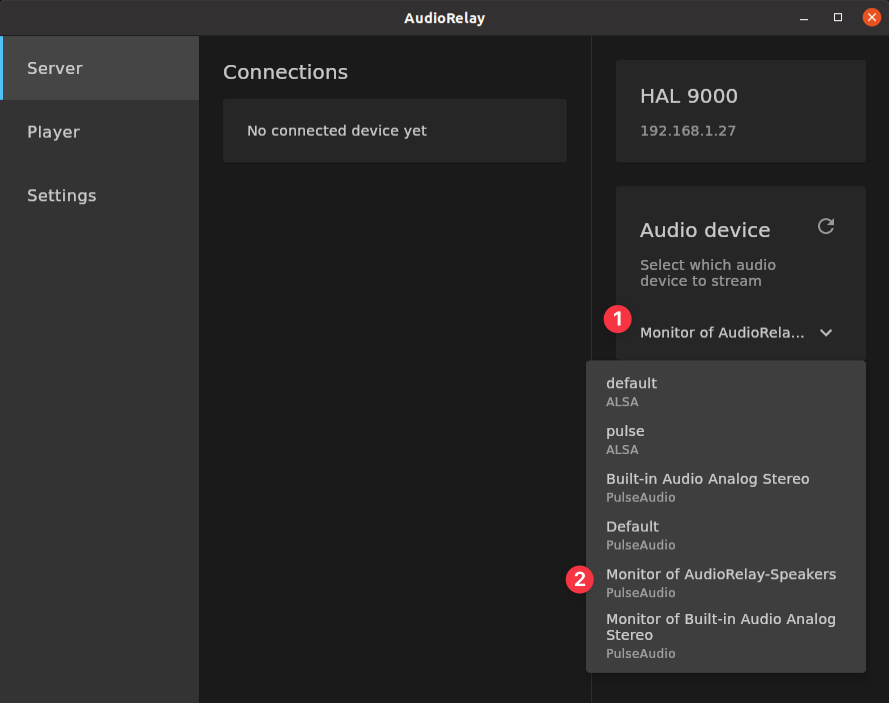
Task: Click the audio device dropdown chevron arrow
Action: 826,333
